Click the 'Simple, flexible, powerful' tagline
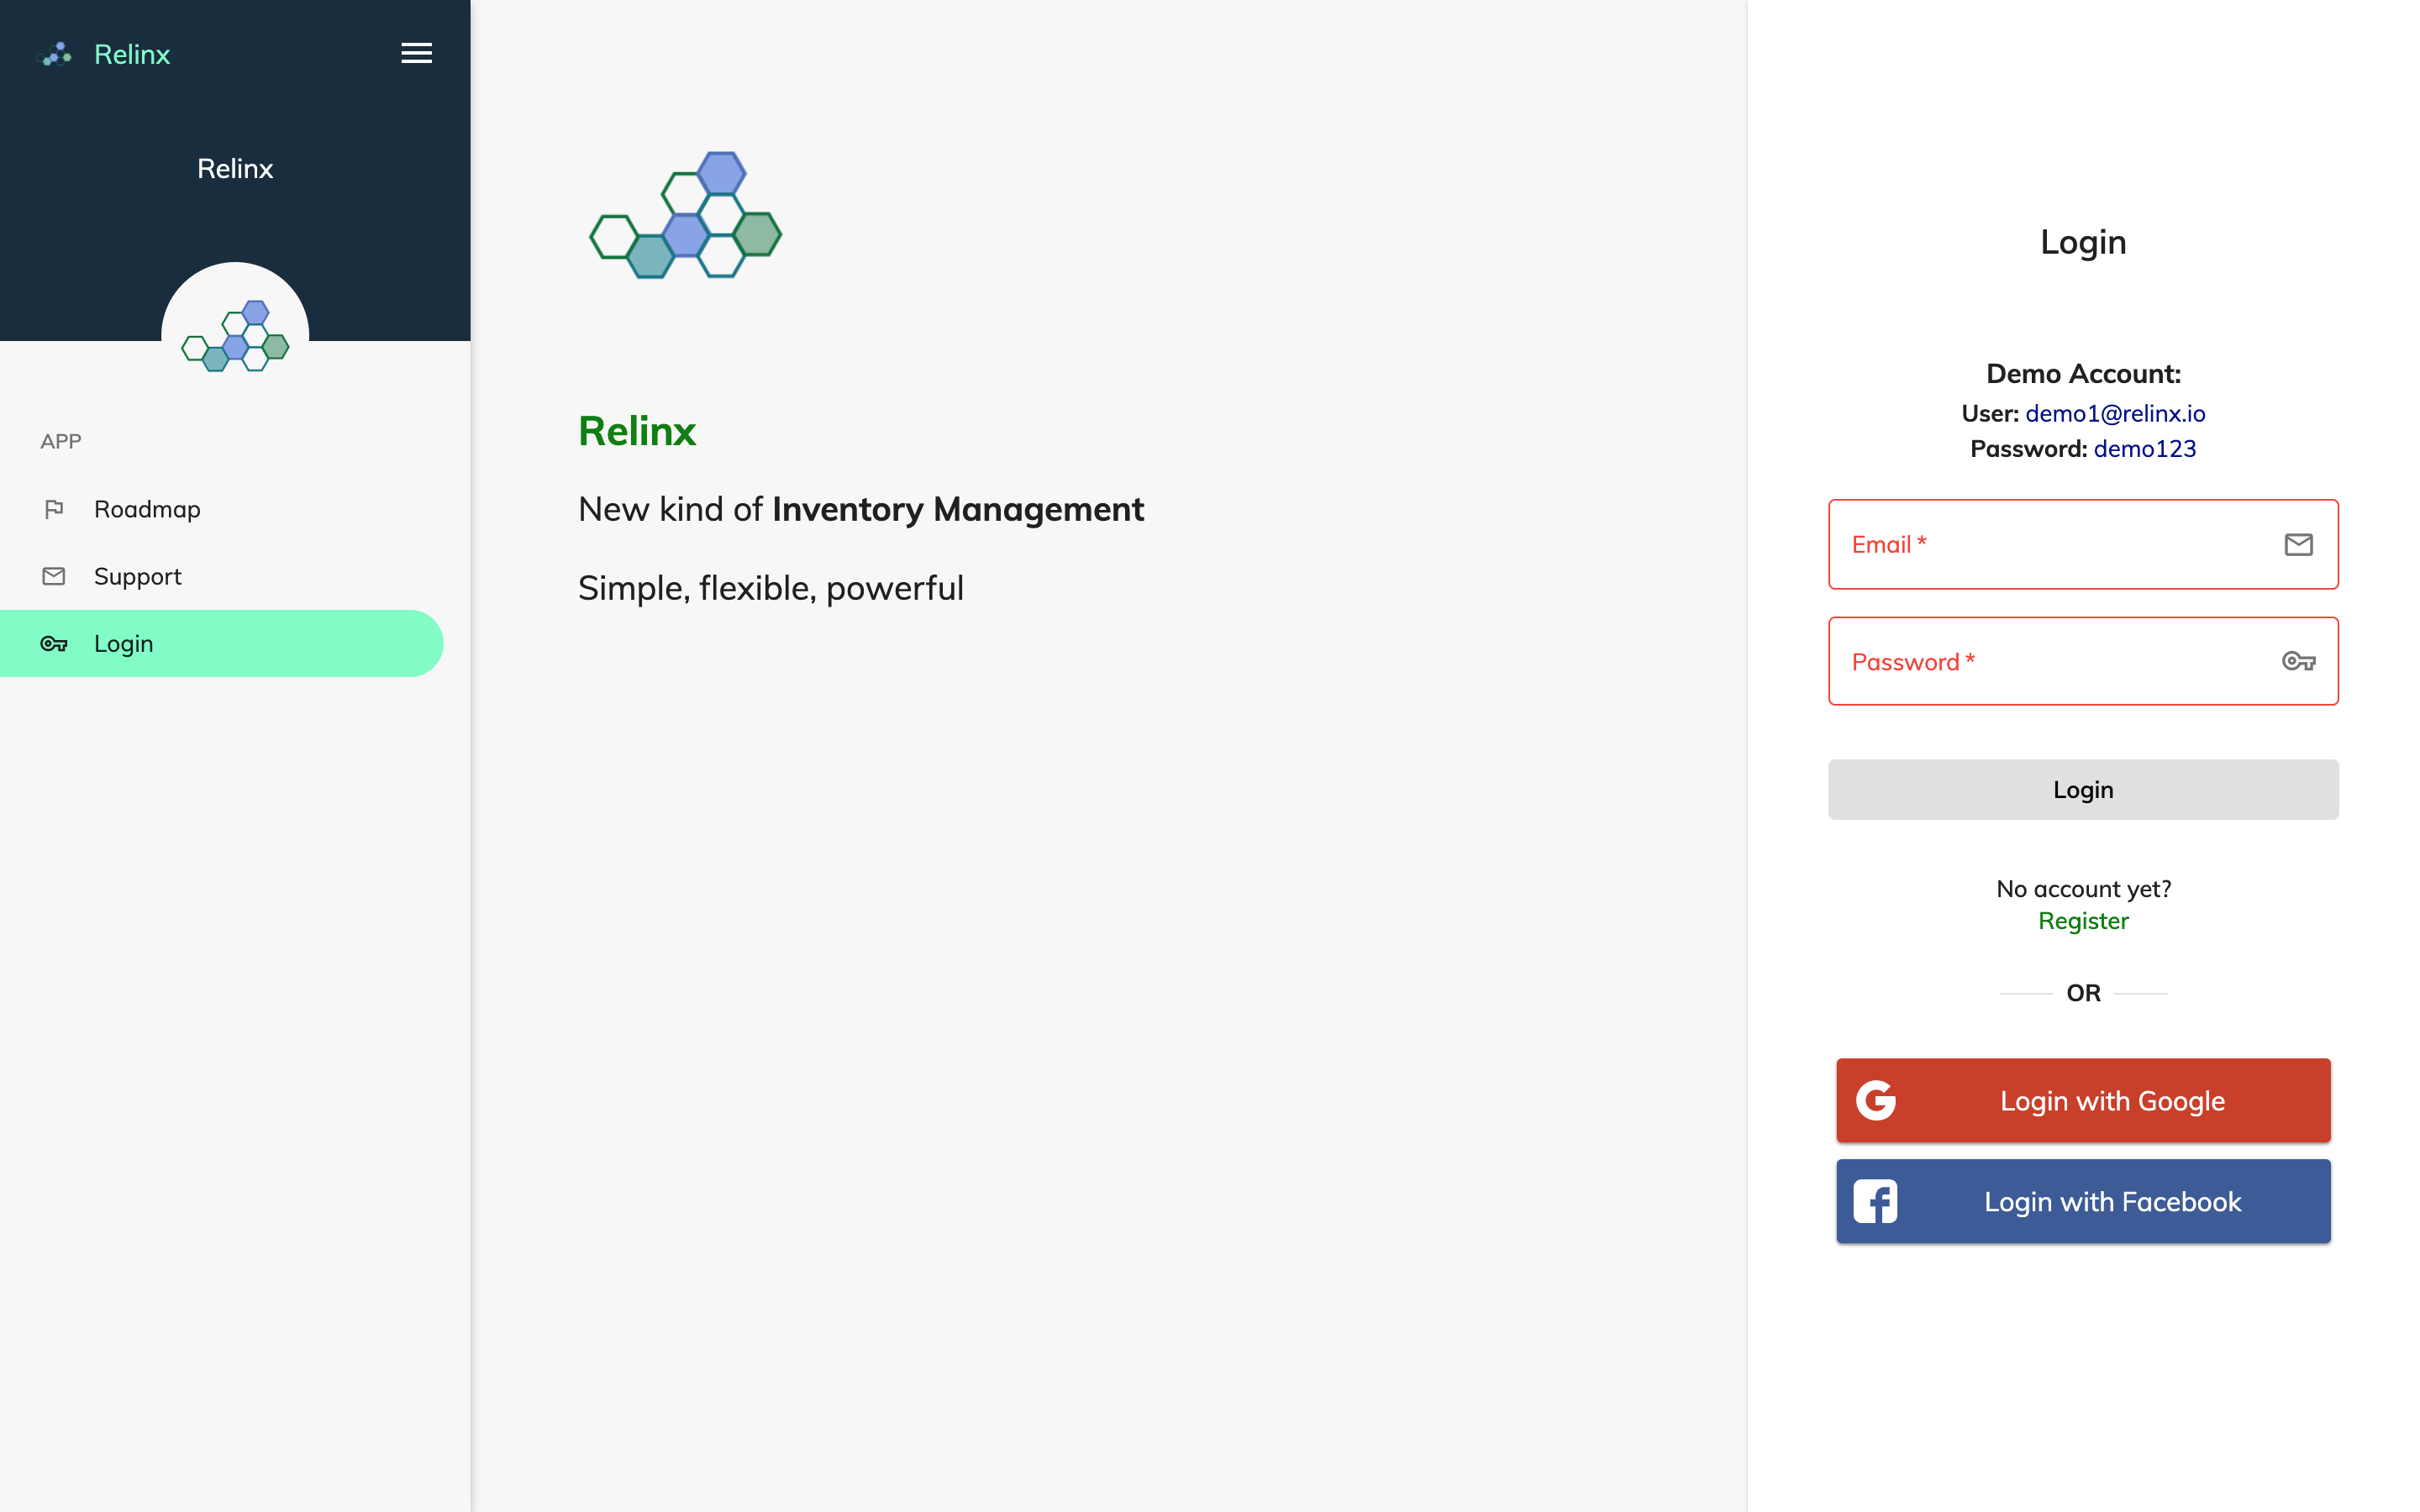 pos(771,588)
